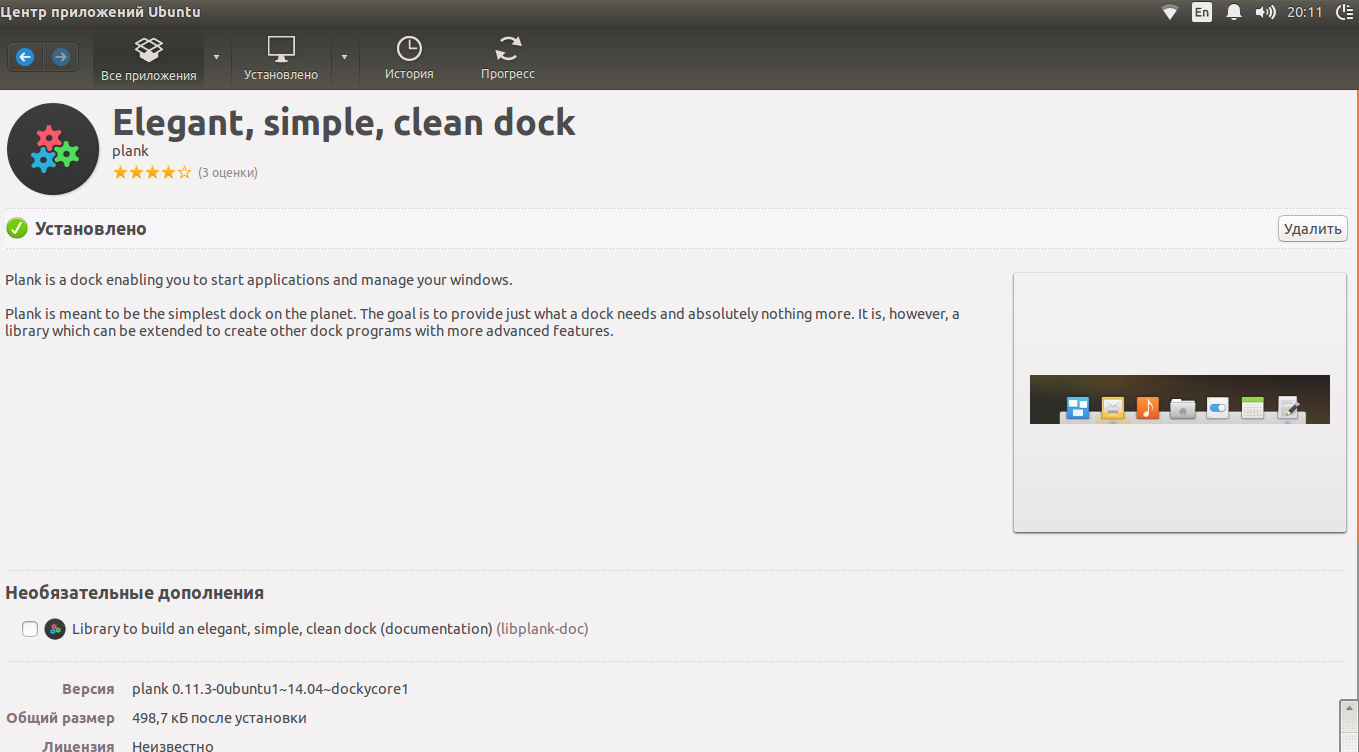
Task: Go back with the blue left arrow
Action: (x=25, y=57)
